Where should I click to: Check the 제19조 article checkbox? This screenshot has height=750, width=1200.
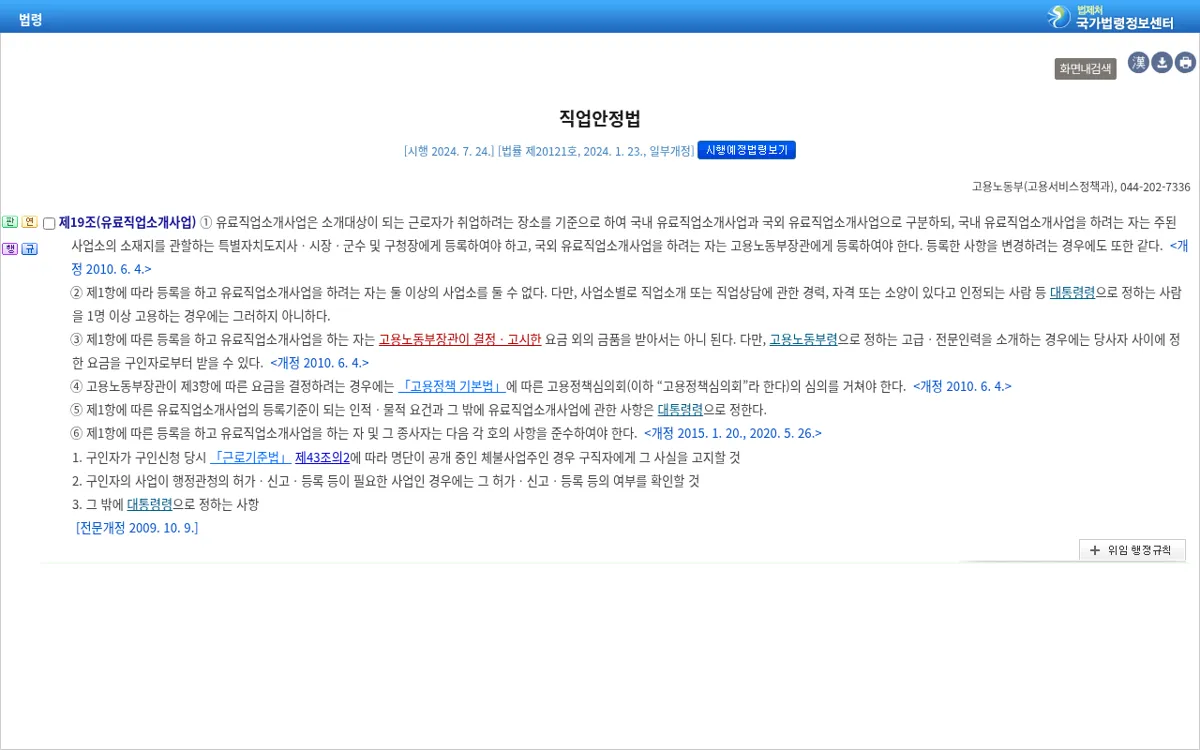pyautogui.click(x=49, y=223)
